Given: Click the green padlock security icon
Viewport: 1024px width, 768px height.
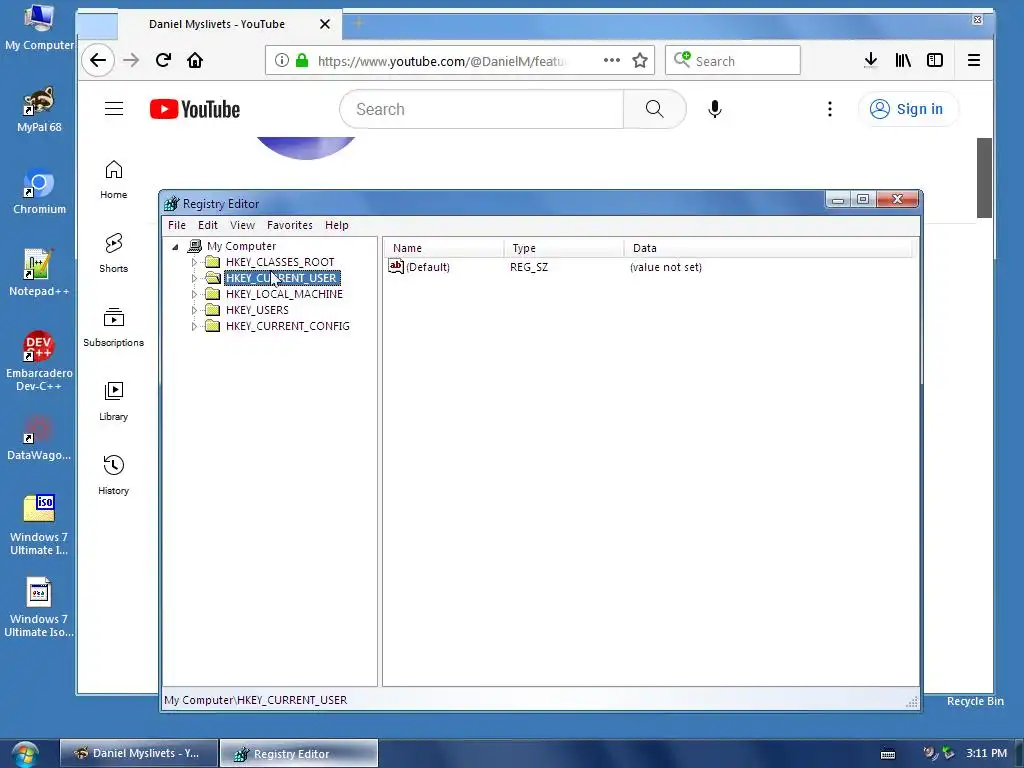Looking at the screenshot, I should click(x=302, y=61).
